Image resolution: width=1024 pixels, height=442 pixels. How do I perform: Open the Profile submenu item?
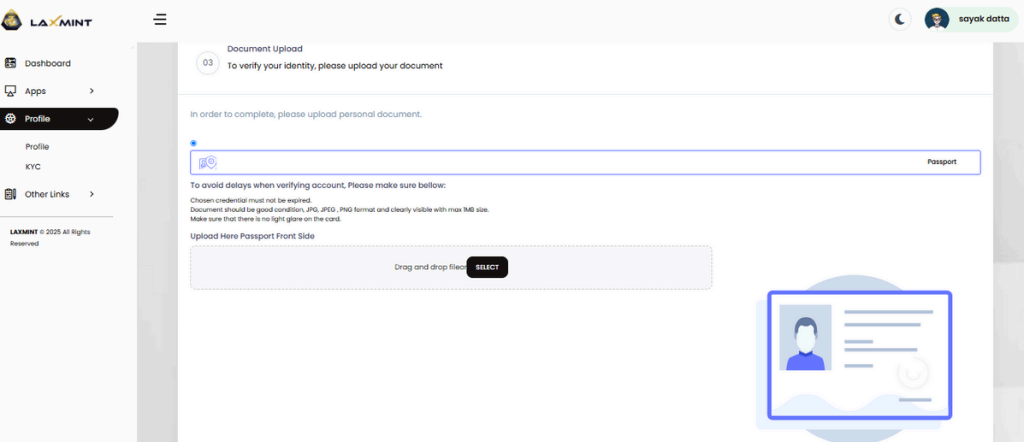(37, 147)
